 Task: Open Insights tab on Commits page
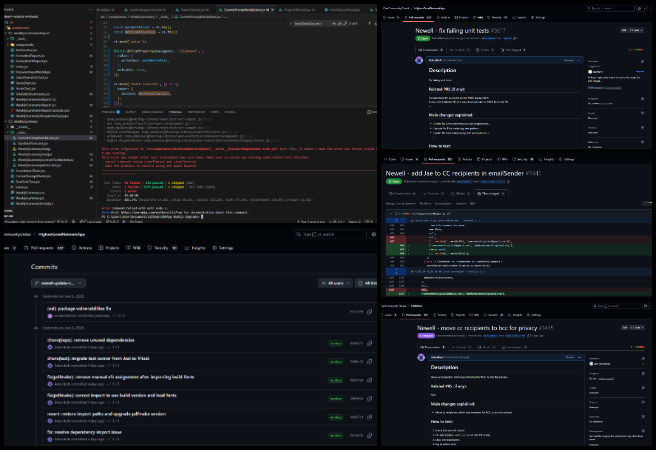pos(195,248)
